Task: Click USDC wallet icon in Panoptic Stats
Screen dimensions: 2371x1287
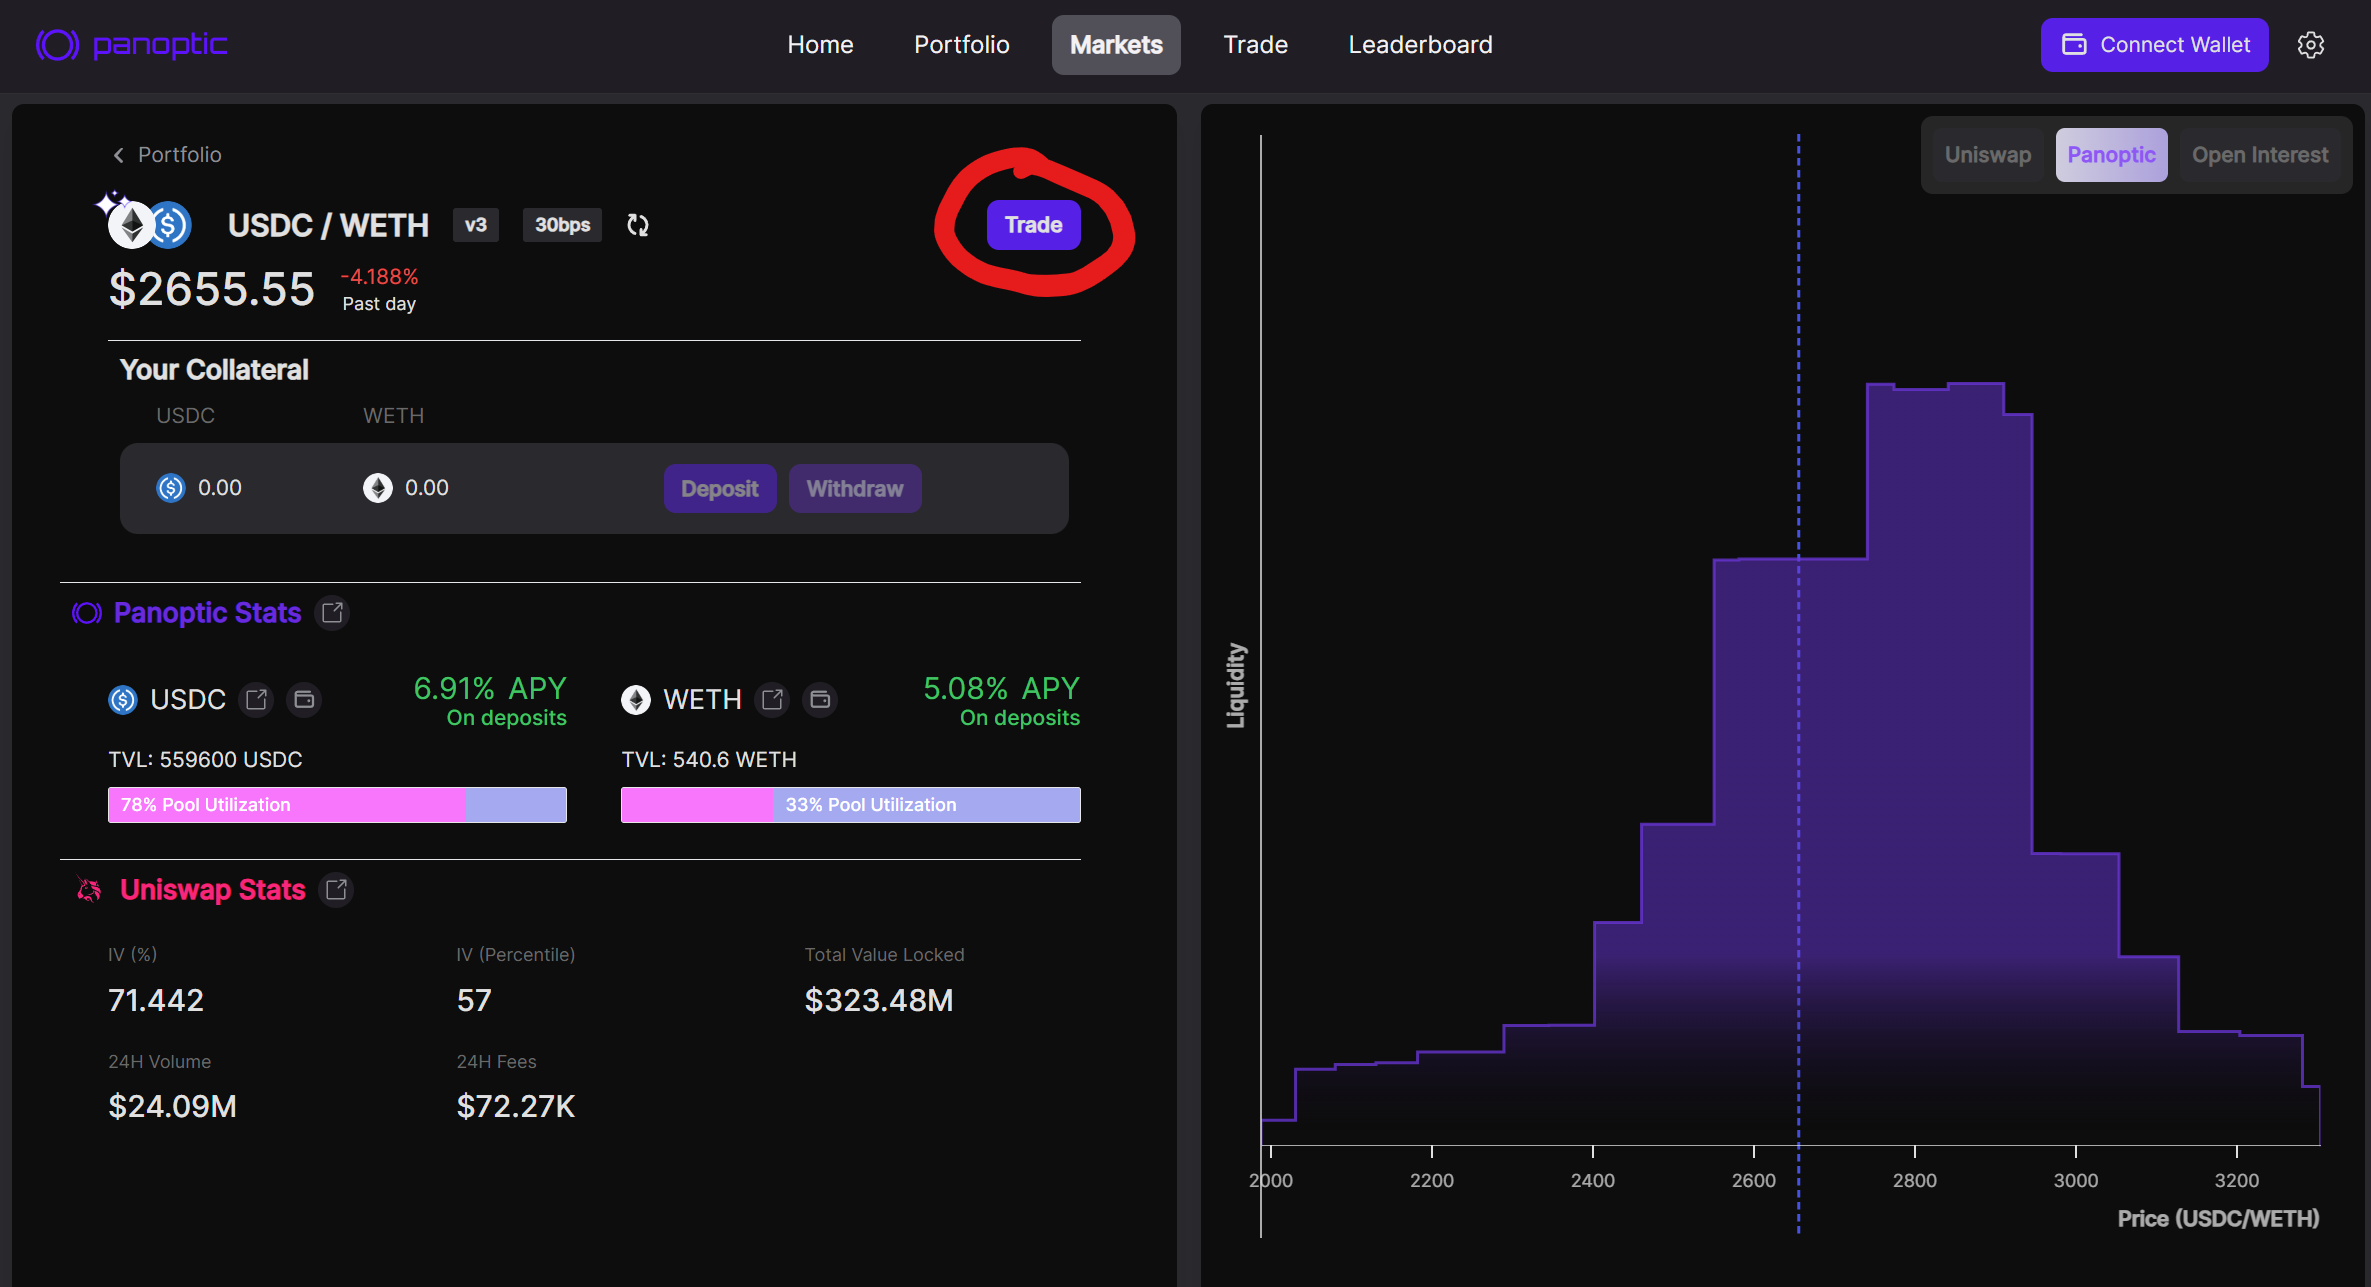Action: tap(304, 699)
